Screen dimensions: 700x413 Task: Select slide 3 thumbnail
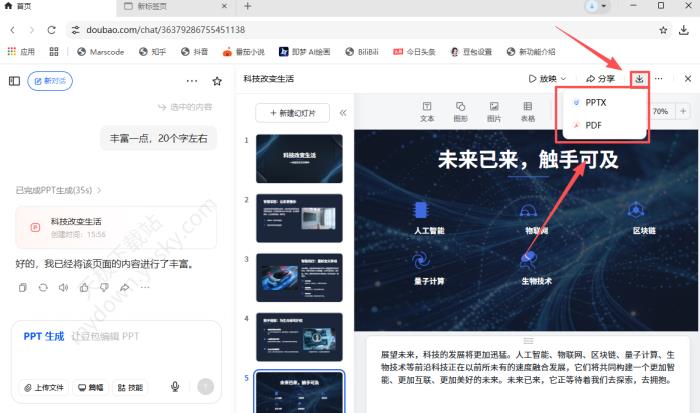[299, 277]
